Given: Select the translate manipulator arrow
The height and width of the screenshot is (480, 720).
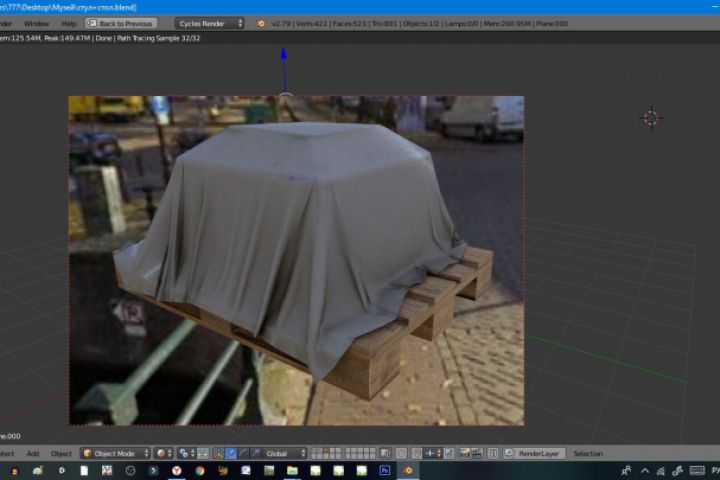Looking at the screenshot, I should click(231, 453).
